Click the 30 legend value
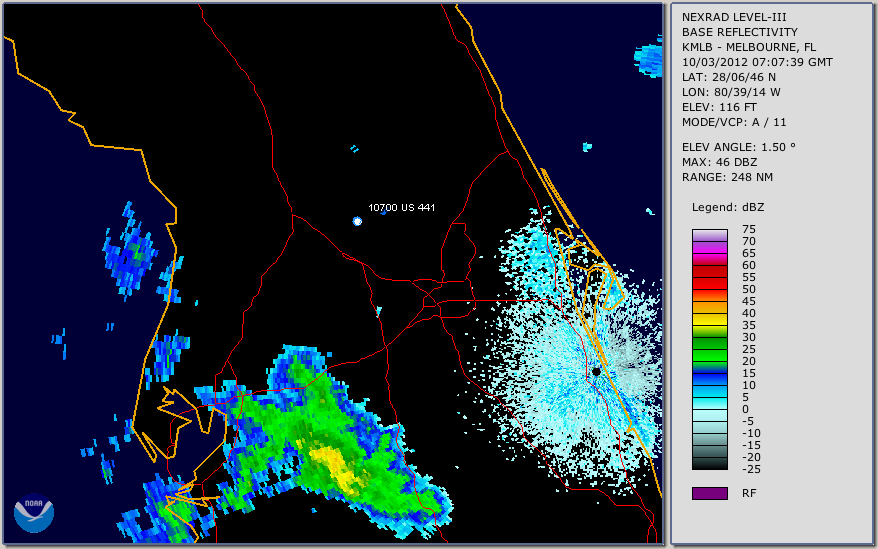The width and height of the screenshot is (878, 549). click(749, 337)
